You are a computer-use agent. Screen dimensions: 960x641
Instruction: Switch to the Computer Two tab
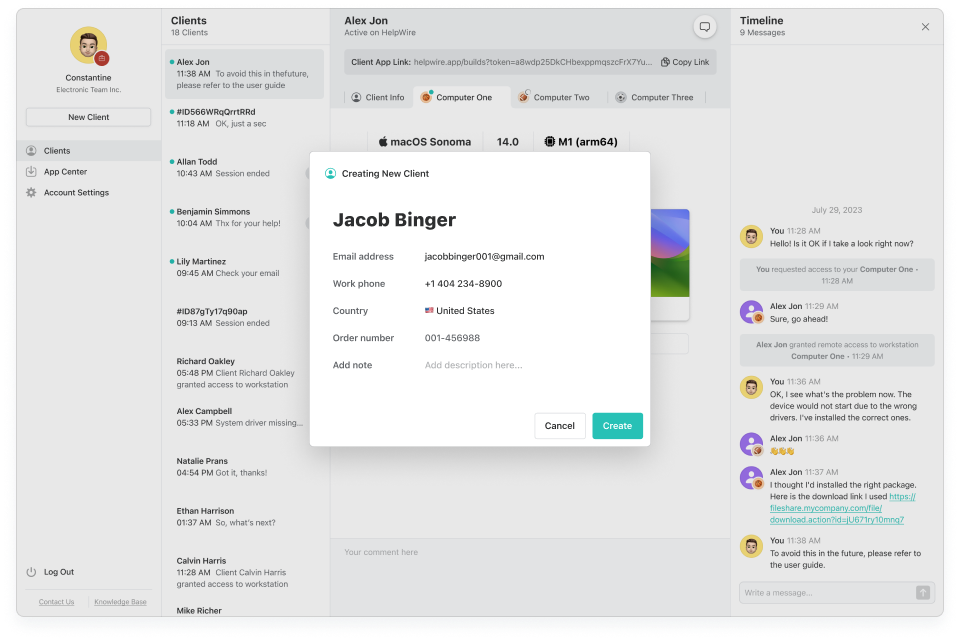coord(554,97)
